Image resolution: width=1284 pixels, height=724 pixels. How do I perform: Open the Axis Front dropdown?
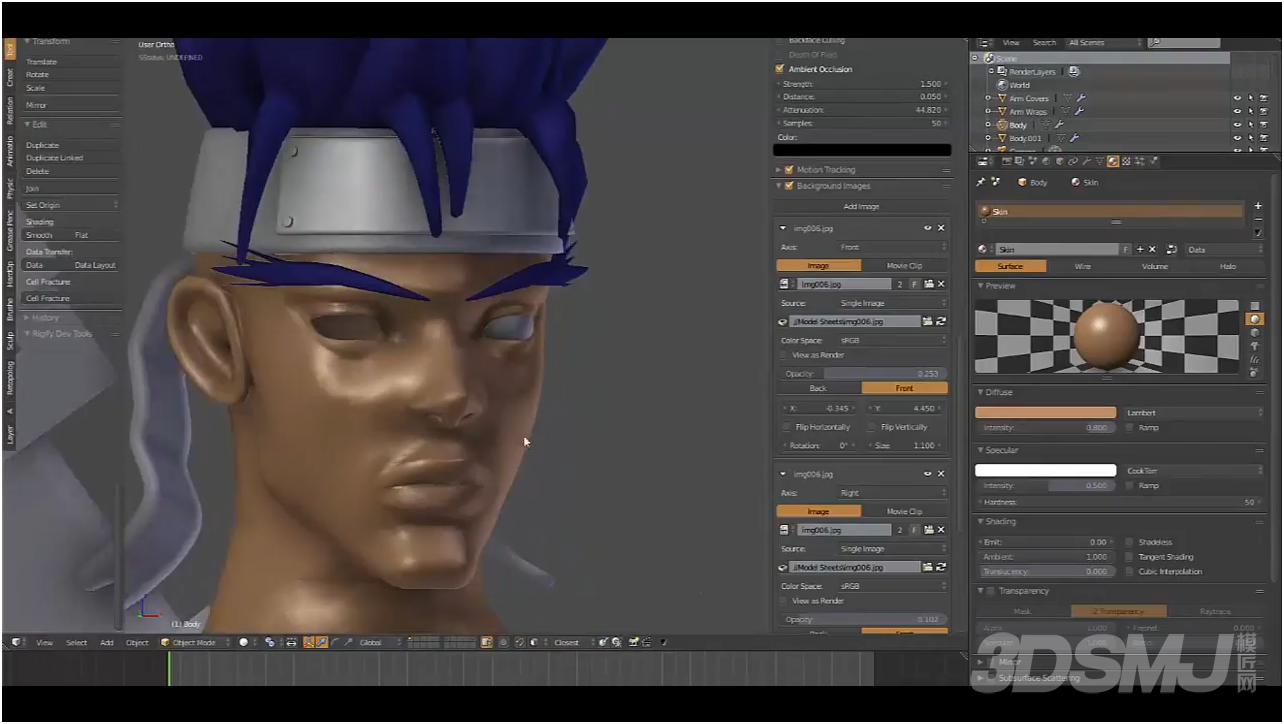click(x=892, y=247)
